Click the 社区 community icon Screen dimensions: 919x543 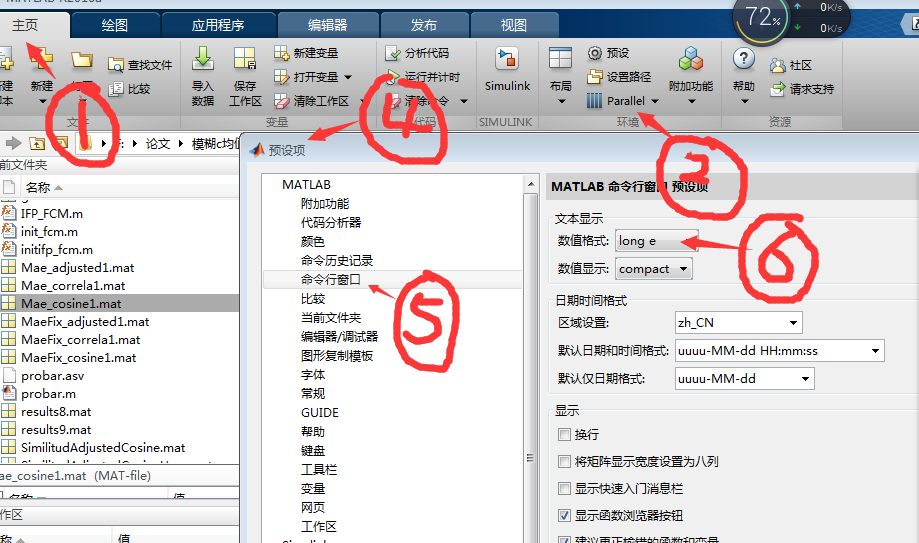(777, 65)
